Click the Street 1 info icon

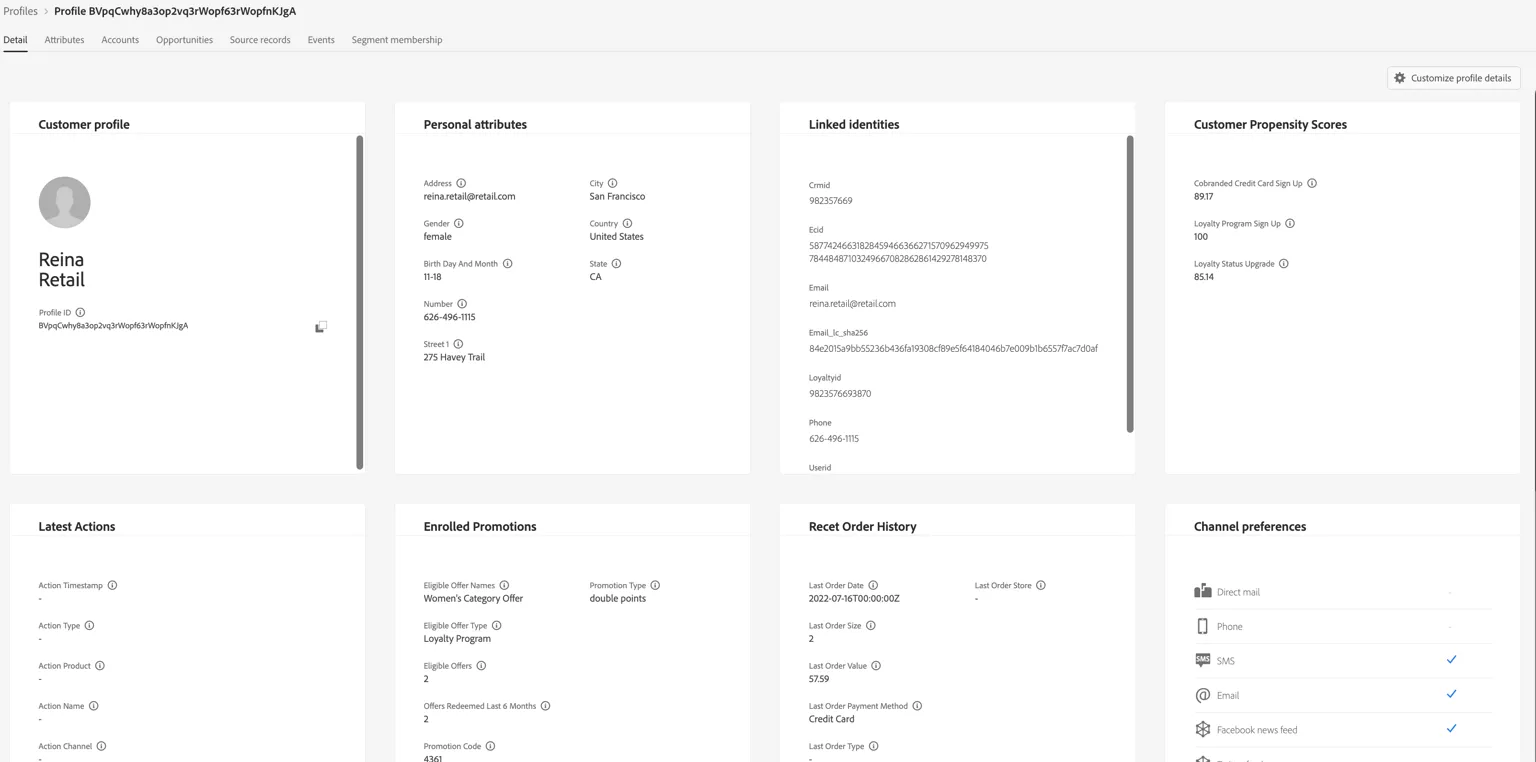coord(458,344)
